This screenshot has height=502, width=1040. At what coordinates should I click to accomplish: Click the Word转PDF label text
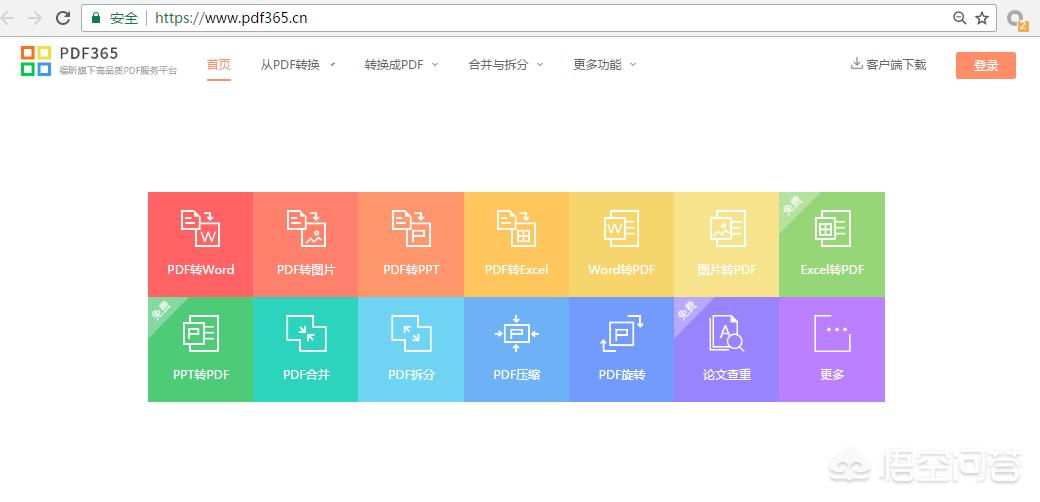click(621, 270)
